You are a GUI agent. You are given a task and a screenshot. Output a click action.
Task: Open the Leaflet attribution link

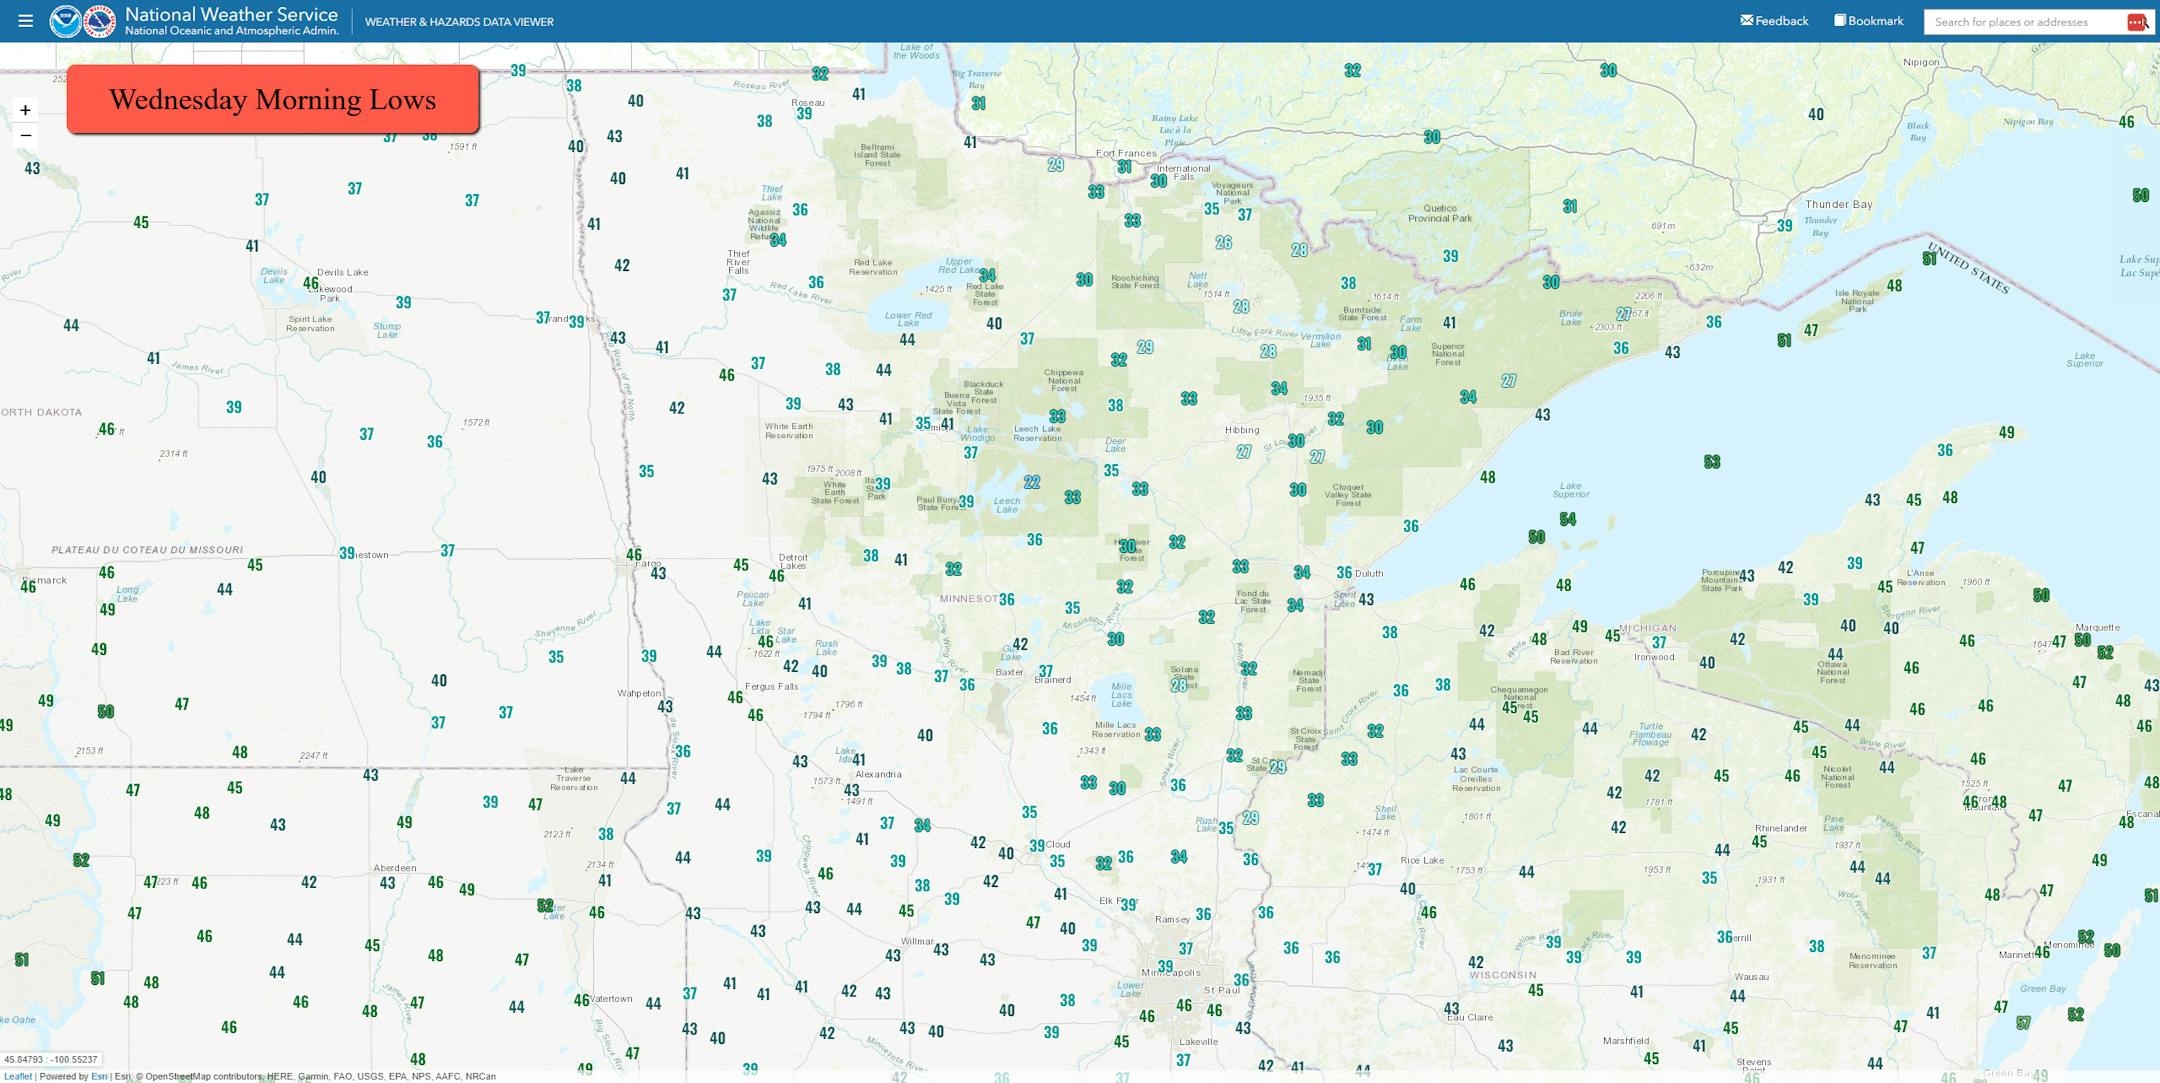click(x=18, y=1077)
